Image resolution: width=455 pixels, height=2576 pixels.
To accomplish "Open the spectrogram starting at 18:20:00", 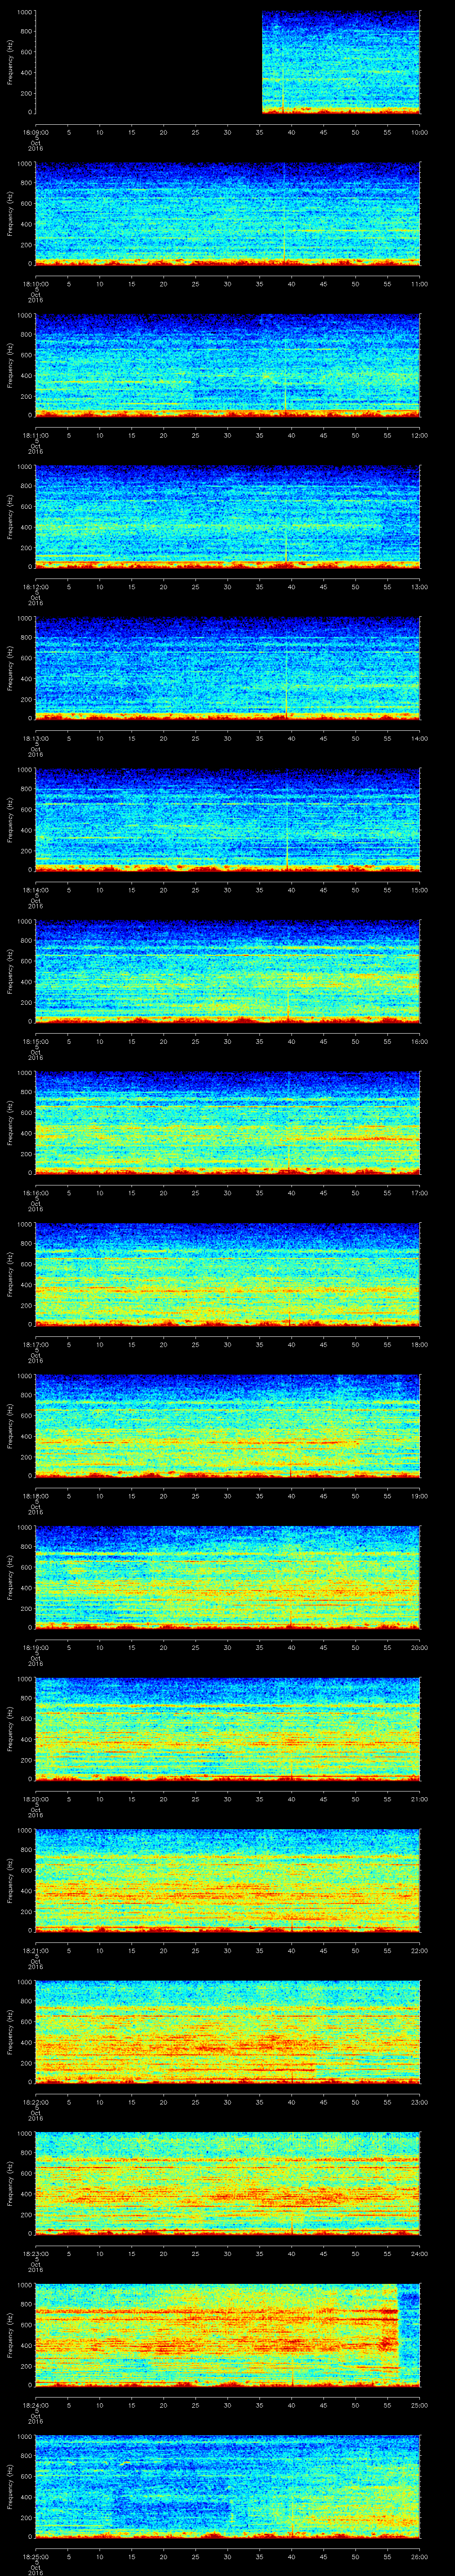I will (x=228, y=1729).
